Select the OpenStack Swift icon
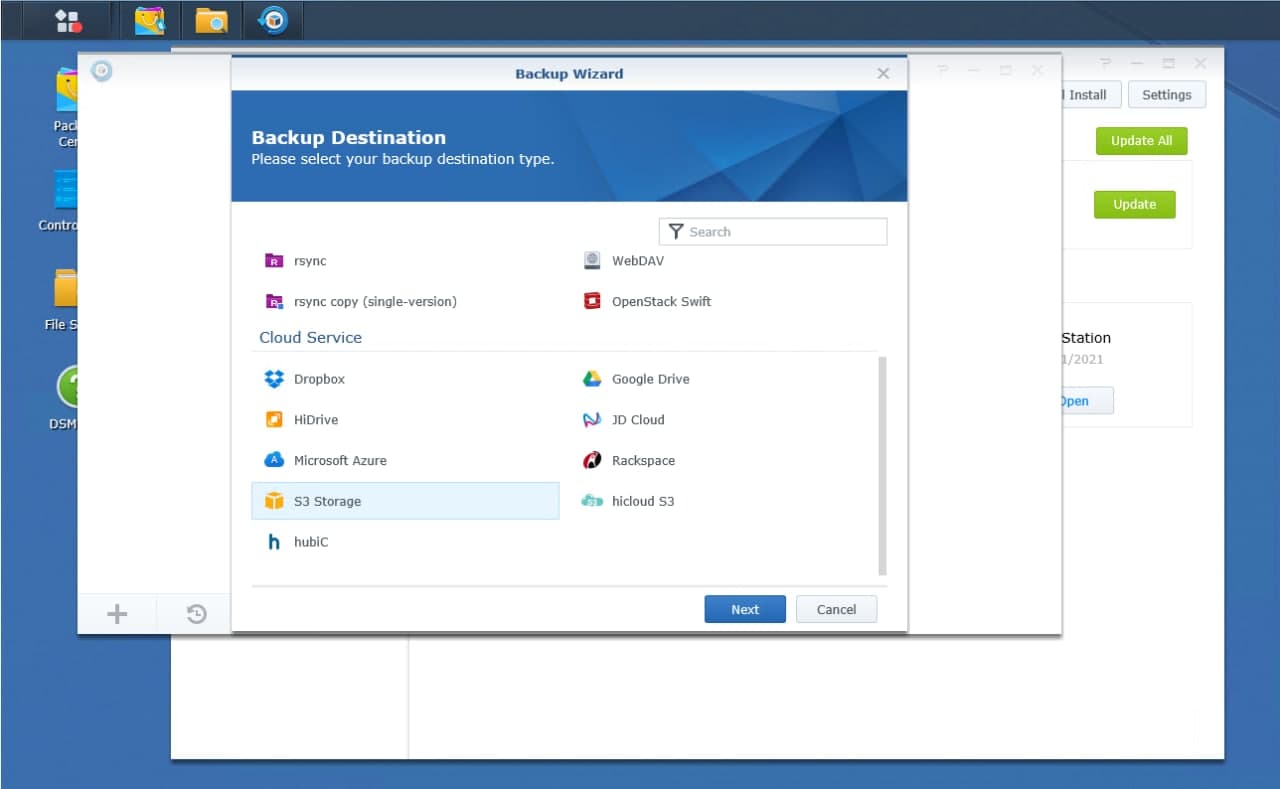Viewport: 1280px width, 789px height. tap(592, 302)
